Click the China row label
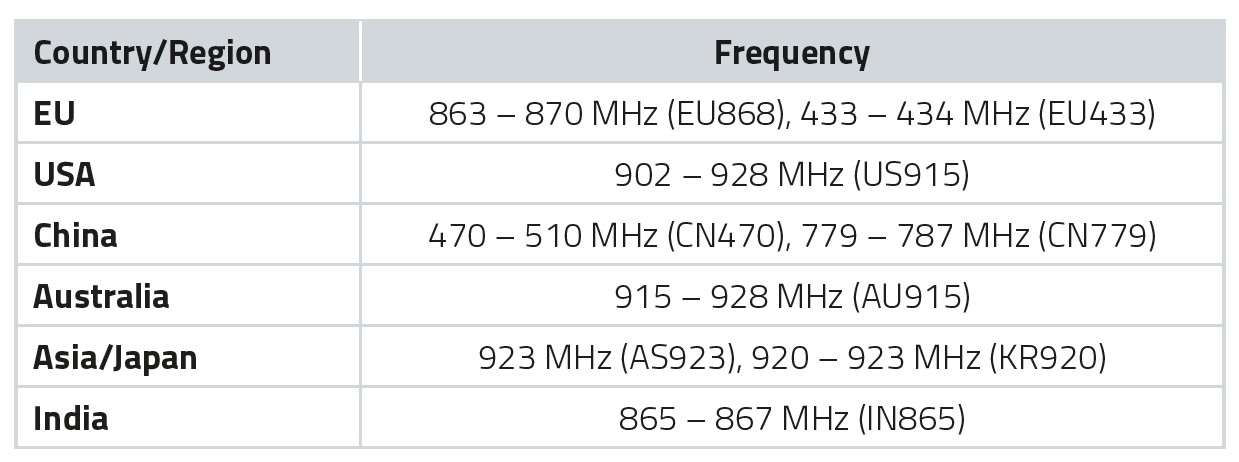 pos(75,235)
